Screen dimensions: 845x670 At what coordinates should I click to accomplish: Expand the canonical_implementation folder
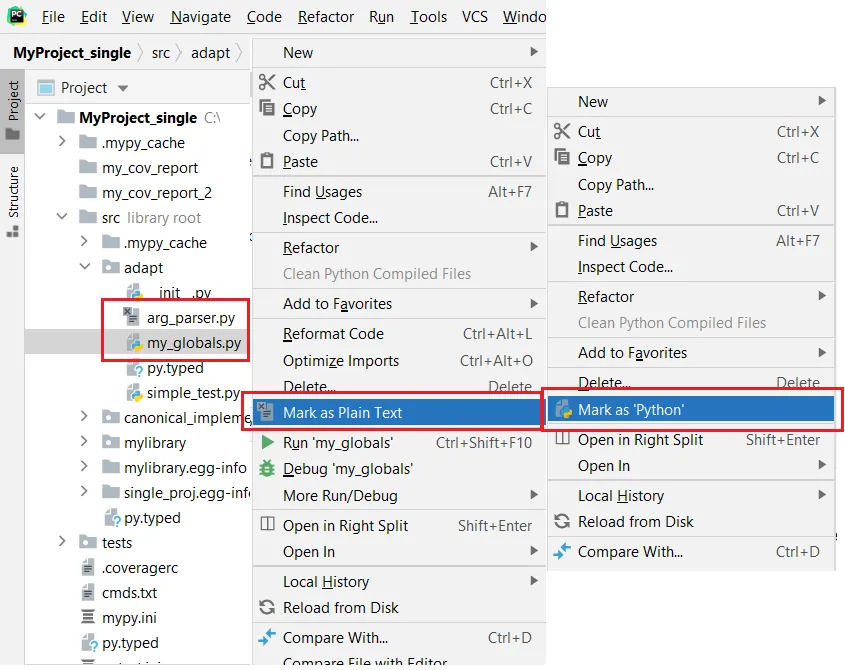point(84,416)
